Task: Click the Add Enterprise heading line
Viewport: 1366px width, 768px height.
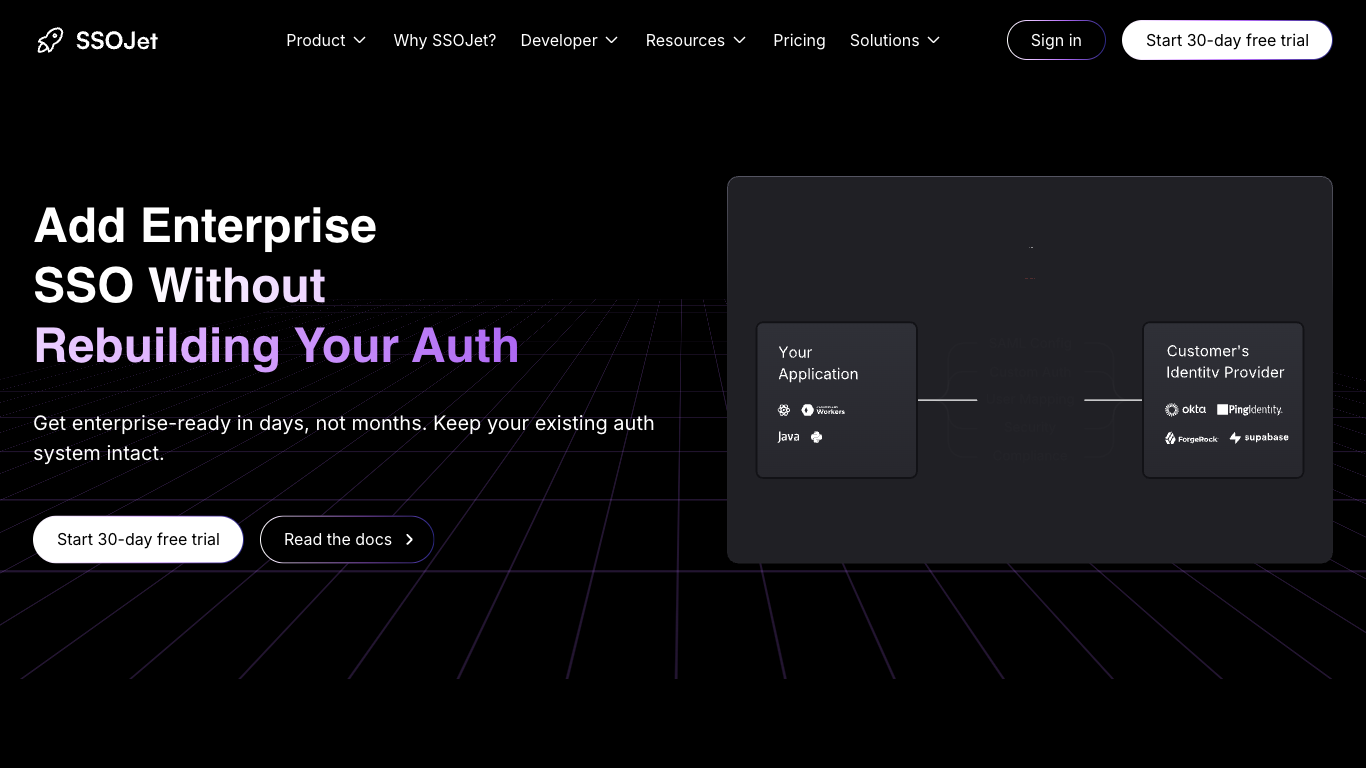Action: [205, 226]
